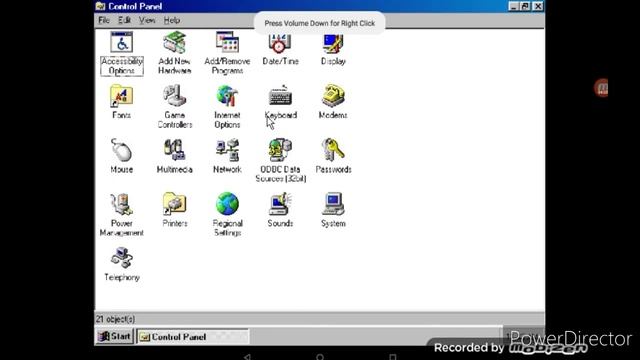Open the Printers folder icon
The height and width of the screenshot is (360, 640).
pos(175,204)
